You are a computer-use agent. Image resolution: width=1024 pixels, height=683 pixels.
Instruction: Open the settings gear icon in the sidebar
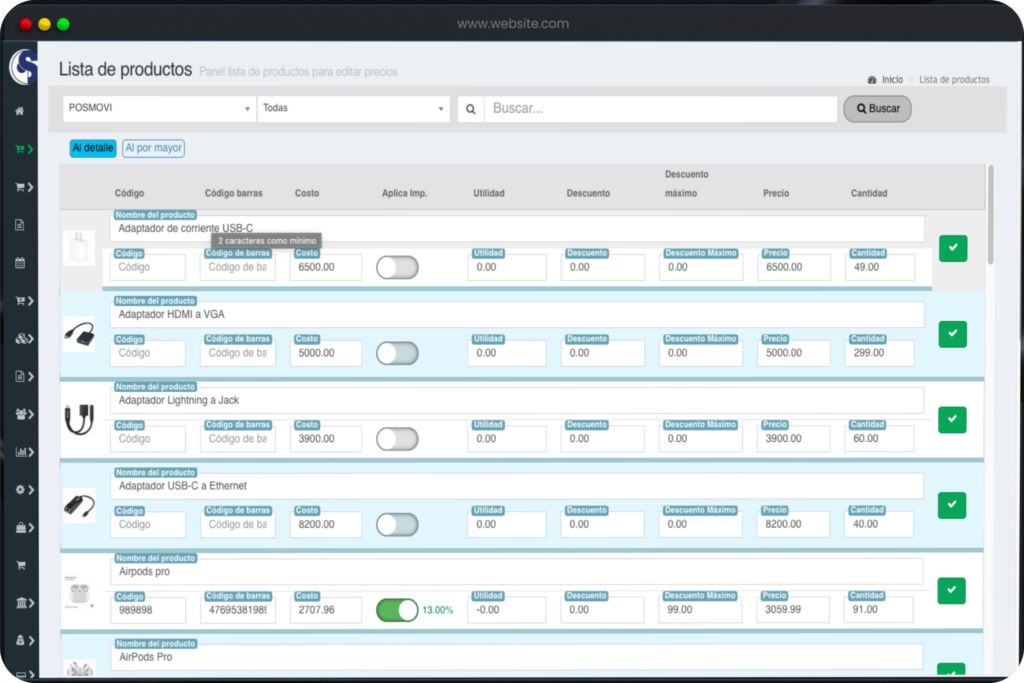(x=21, y=490)
